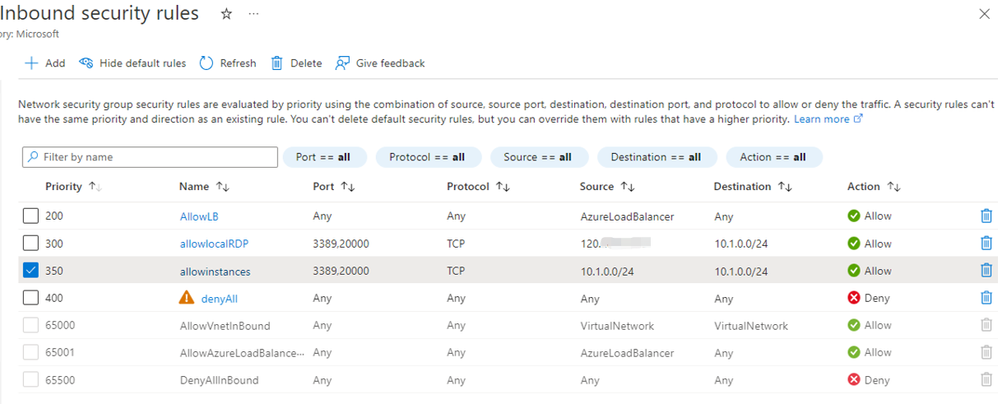The width and height of the screenshot is (998, 404).
Task: Delete allowinstances rule with trash icon
Action: tap(986, 270)
